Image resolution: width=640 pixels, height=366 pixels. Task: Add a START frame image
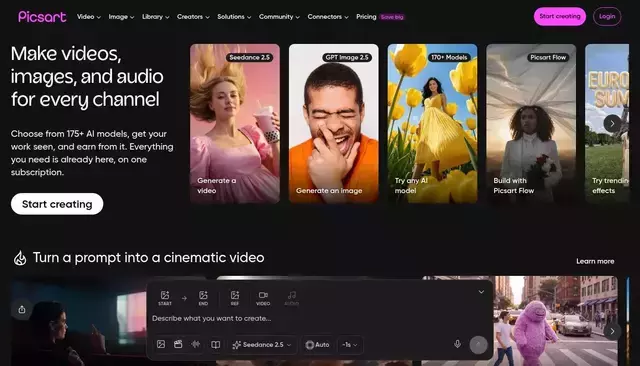click(165, 298)
